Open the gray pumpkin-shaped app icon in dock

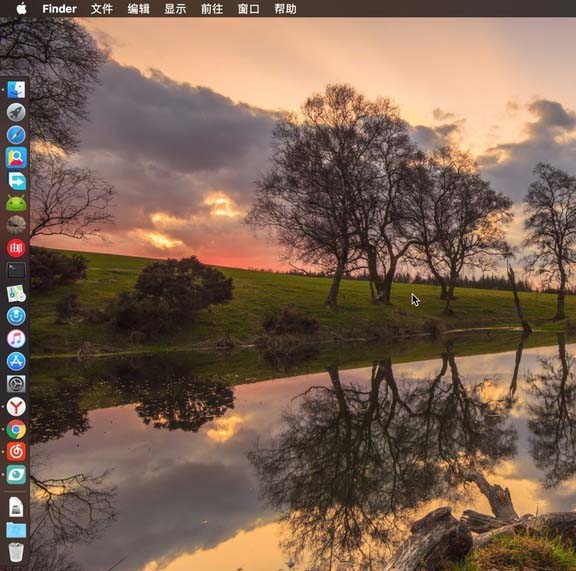point(16,225)
